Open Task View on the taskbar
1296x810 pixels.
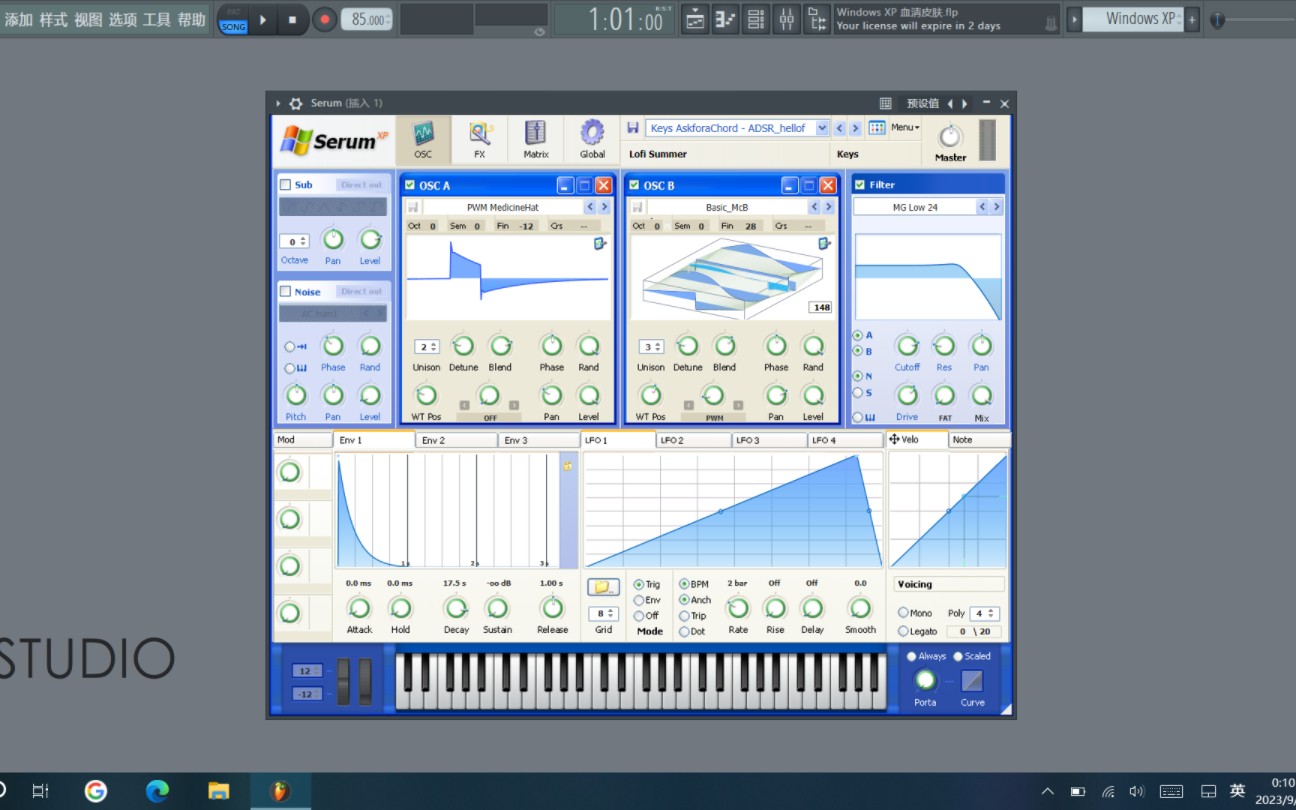click(x=40, y=791)
